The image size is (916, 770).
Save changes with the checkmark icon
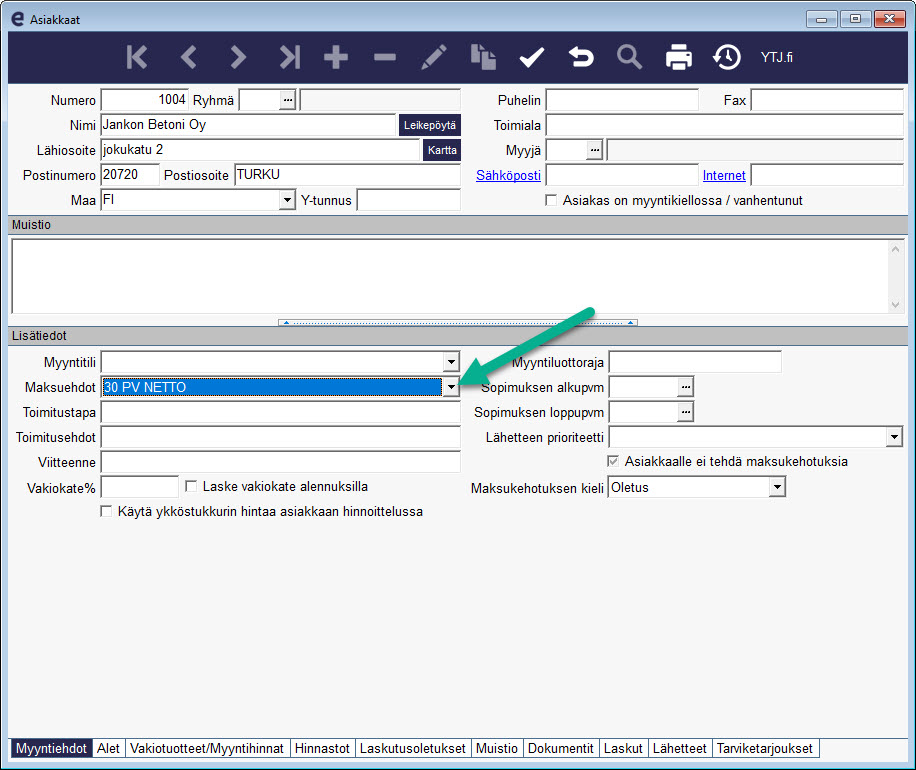(532, 57)
